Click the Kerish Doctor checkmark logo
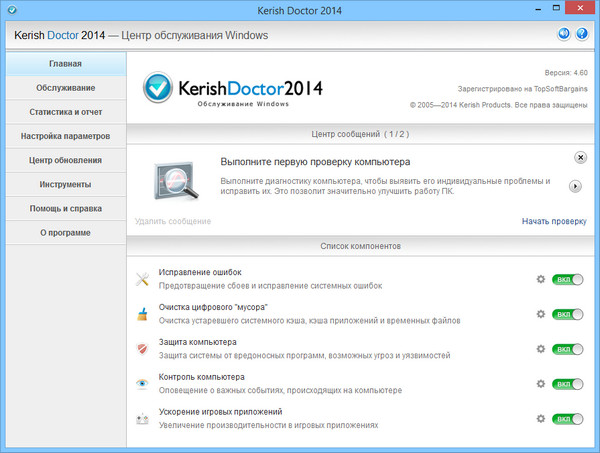Image resolution: width=600 pixels, height=453 pixels. [158, 87]
